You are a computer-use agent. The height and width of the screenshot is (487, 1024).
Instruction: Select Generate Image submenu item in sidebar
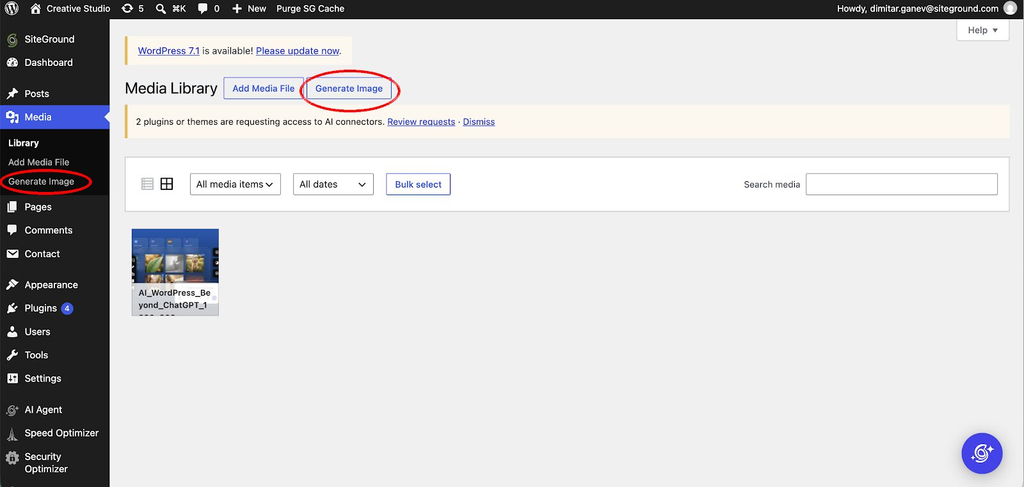[41, 181]
